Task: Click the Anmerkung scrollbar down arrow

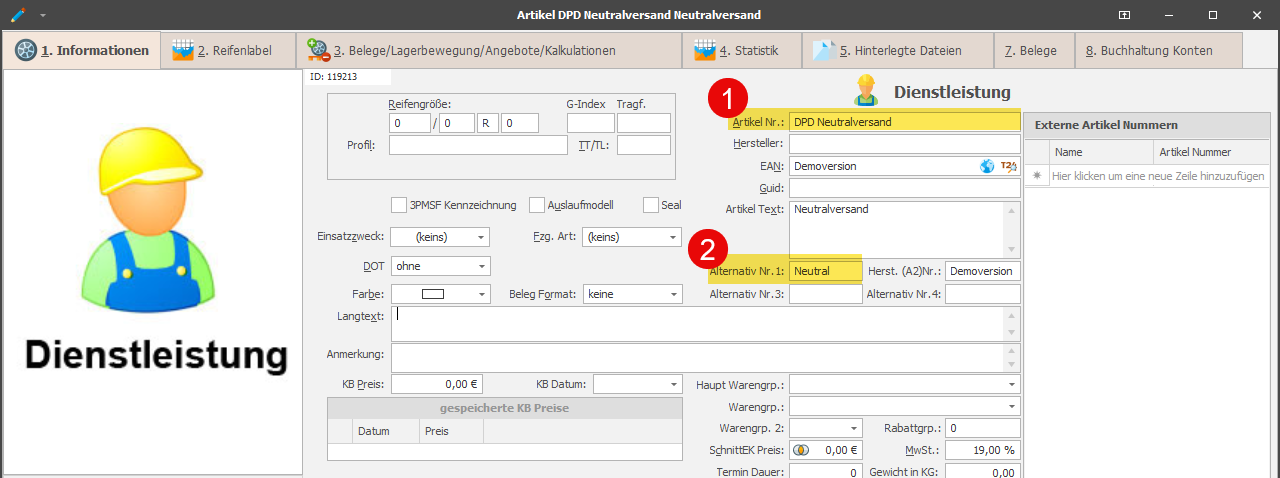Action: click(x=1012, y=364)
